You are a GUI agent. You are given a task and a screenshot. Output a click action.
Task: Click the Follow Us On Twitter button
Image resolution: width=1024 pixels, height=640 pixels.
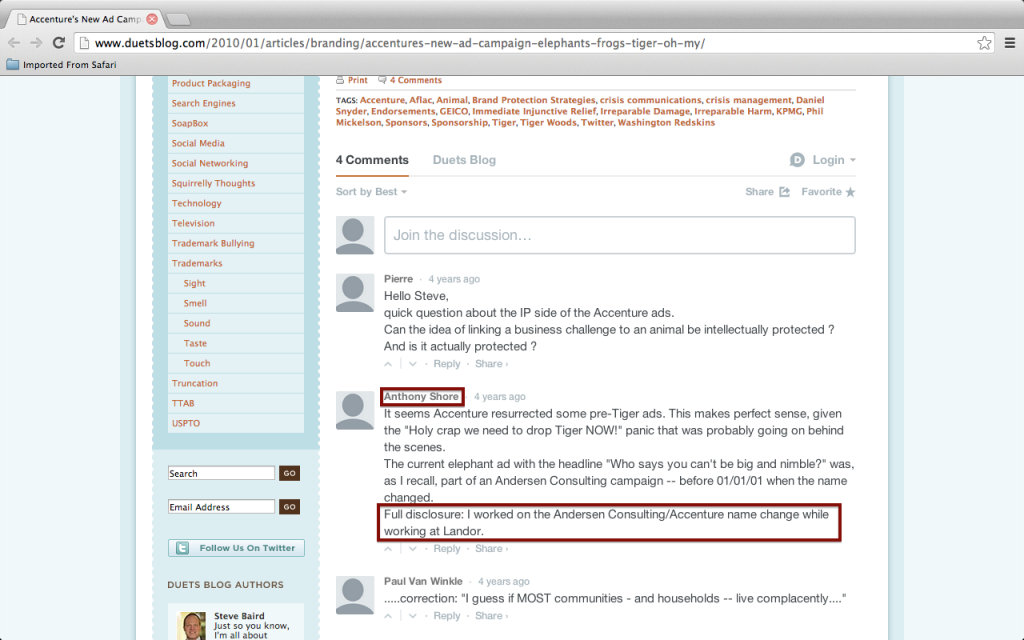[x=236, y=548]
